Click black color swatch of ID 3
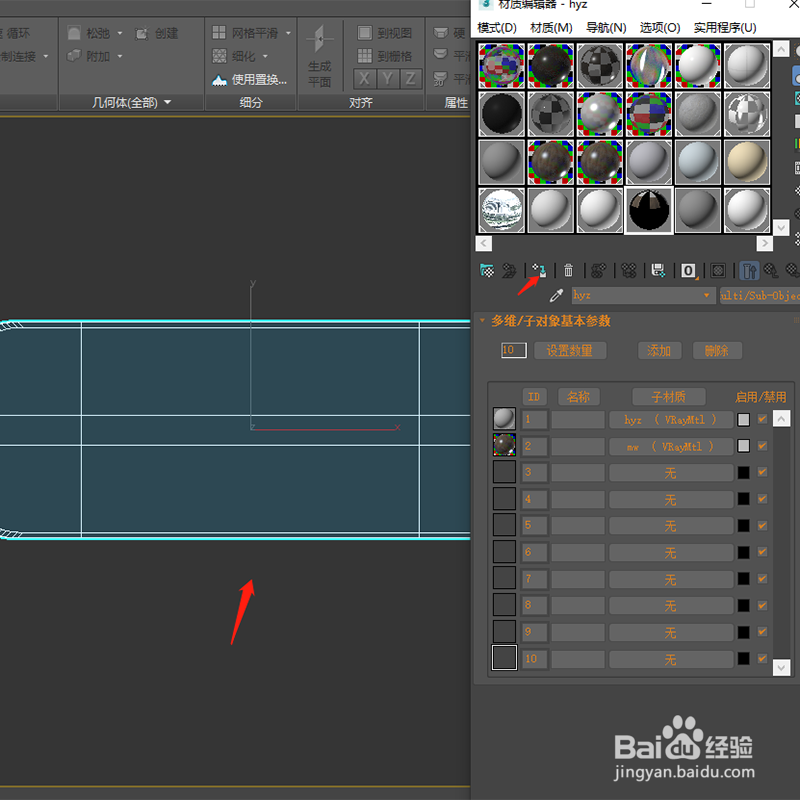 click(743, 473)
